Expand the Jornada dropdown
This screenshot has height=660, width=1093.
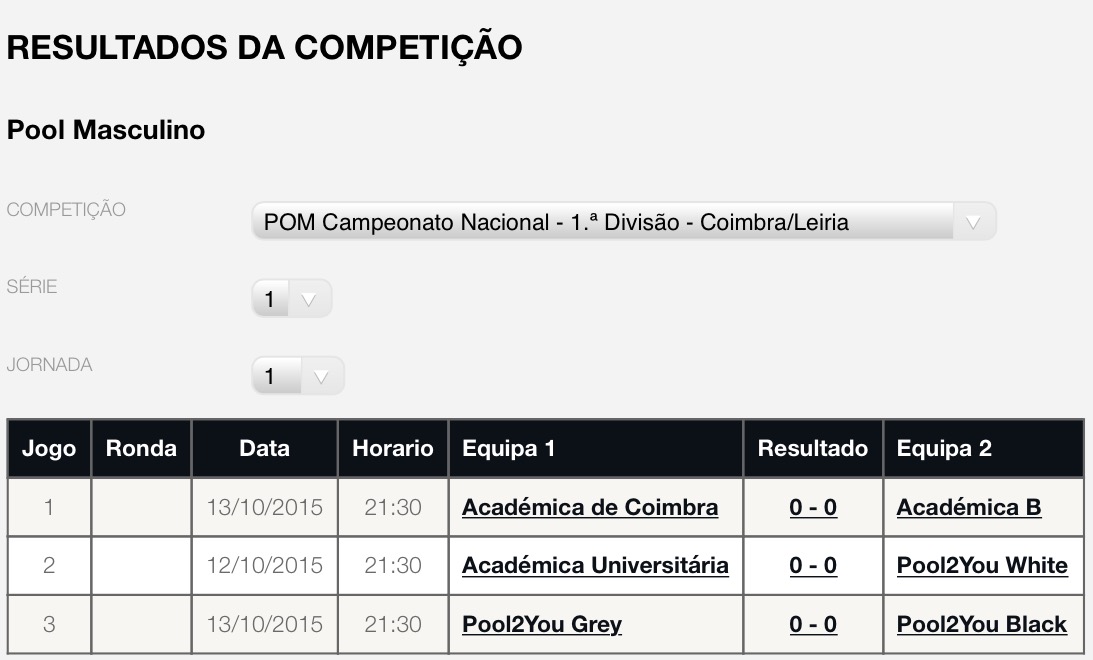coord(298,376)
